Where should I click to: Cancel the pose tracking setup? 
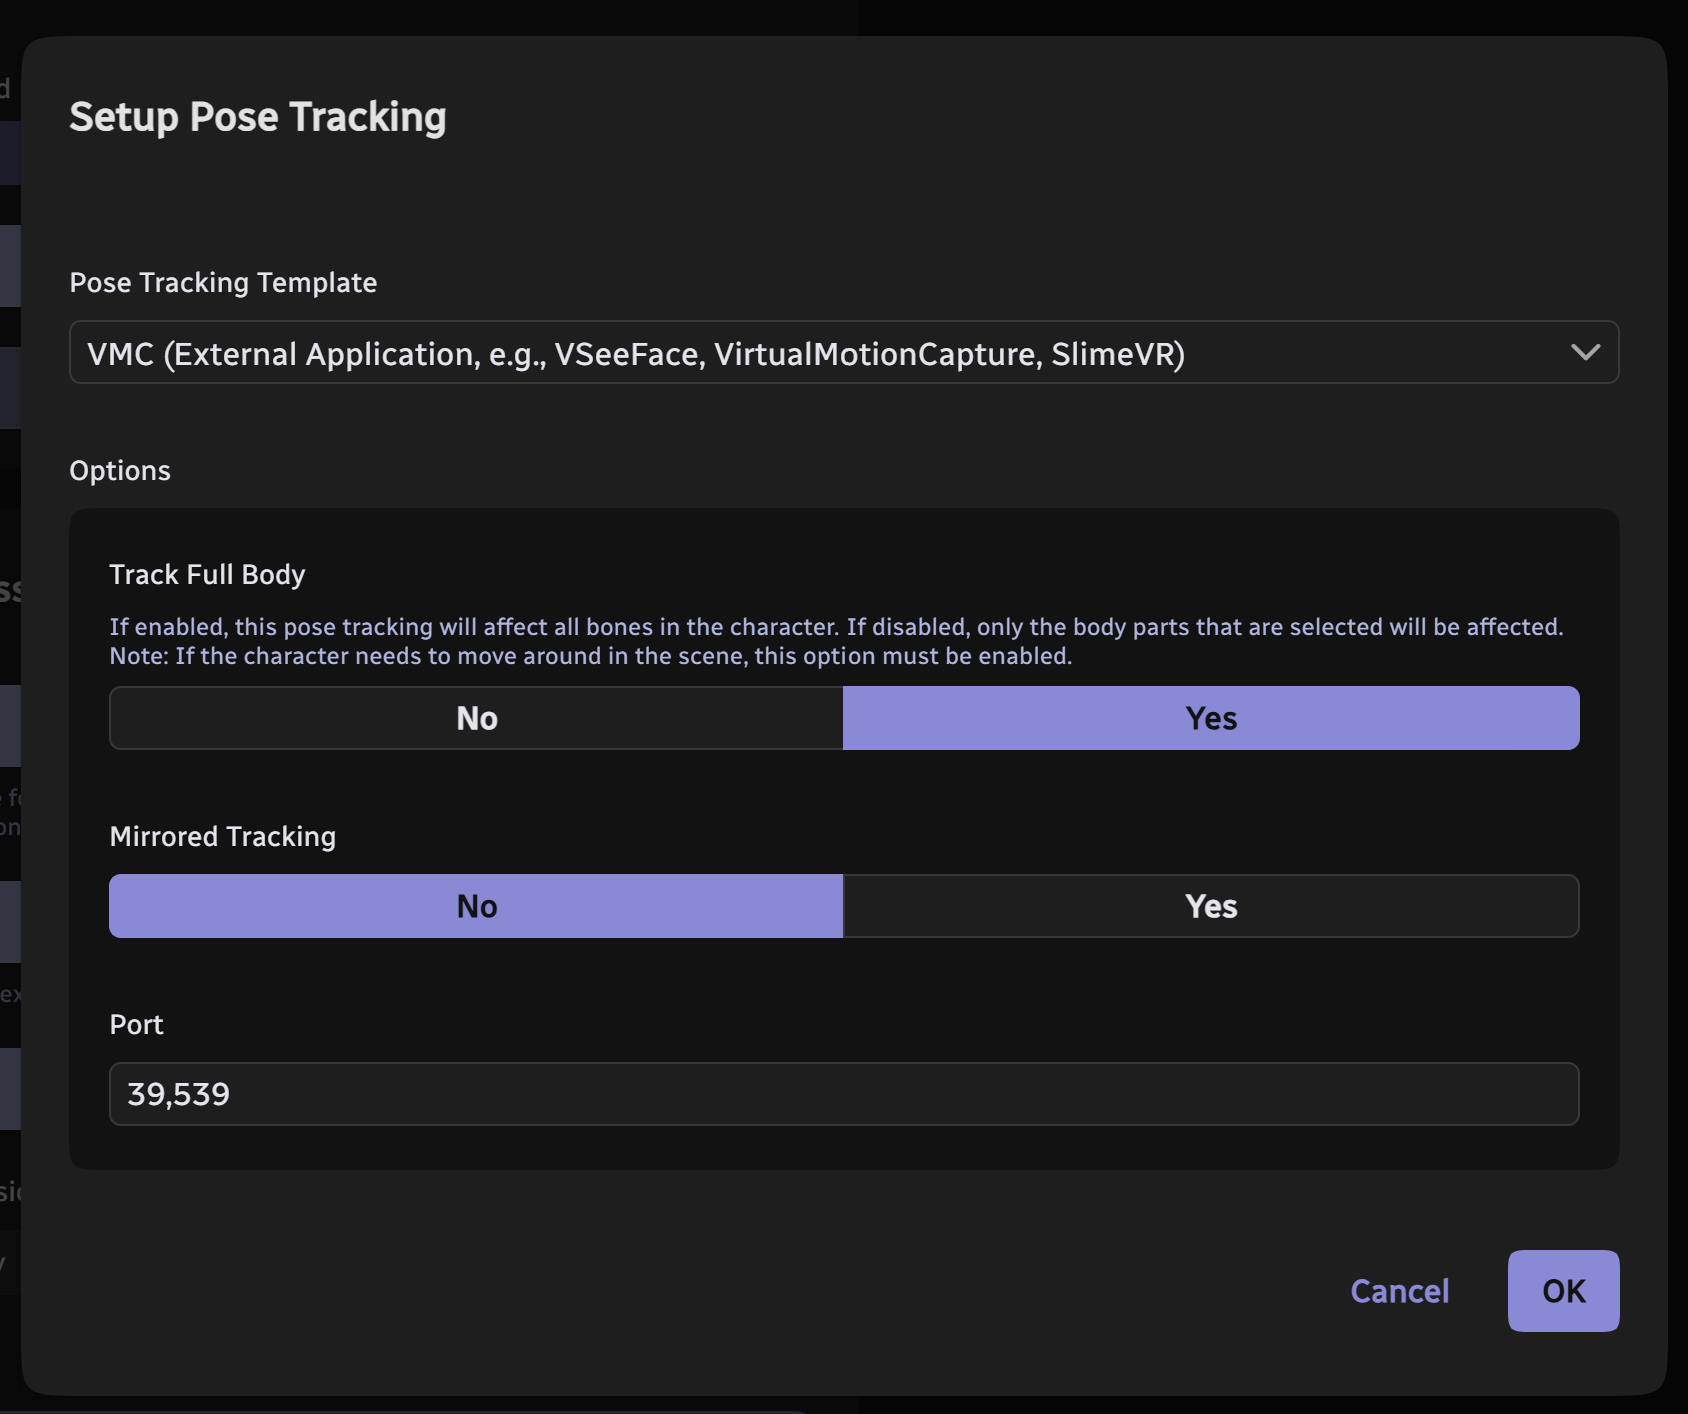tap(1399, 1291)
